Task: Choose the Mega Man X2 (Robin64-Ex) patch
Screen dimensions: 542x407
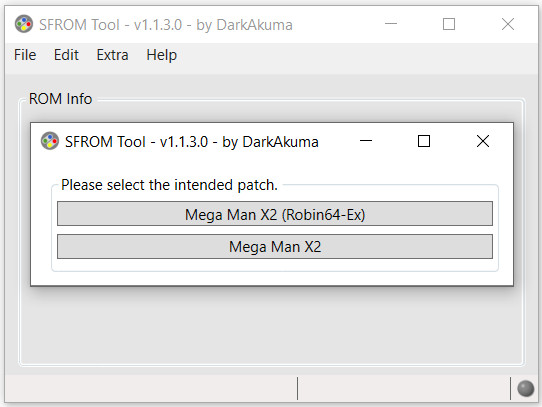Action: [x=275, y=214]
